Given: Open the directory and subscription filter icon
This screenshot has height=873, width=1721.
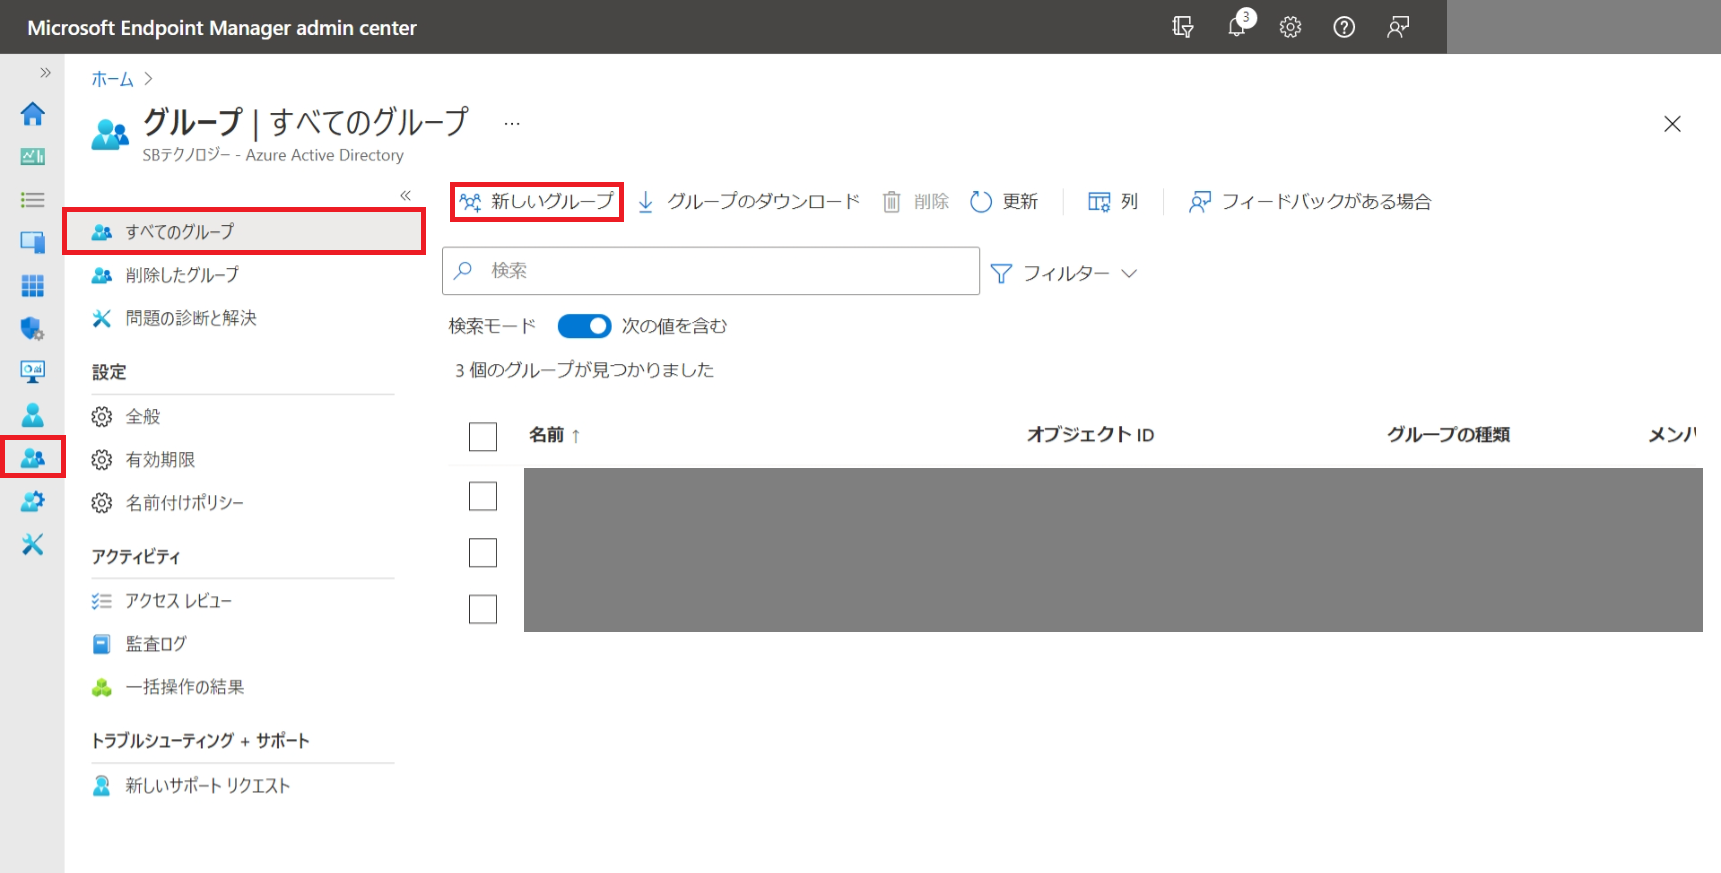Looking at the screenshot, I should pos(1183,27).
